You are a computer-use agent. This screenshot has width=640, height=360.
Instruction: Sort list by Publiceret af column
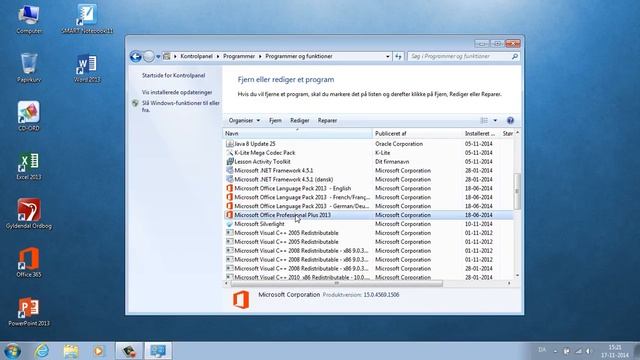[417, 133]
